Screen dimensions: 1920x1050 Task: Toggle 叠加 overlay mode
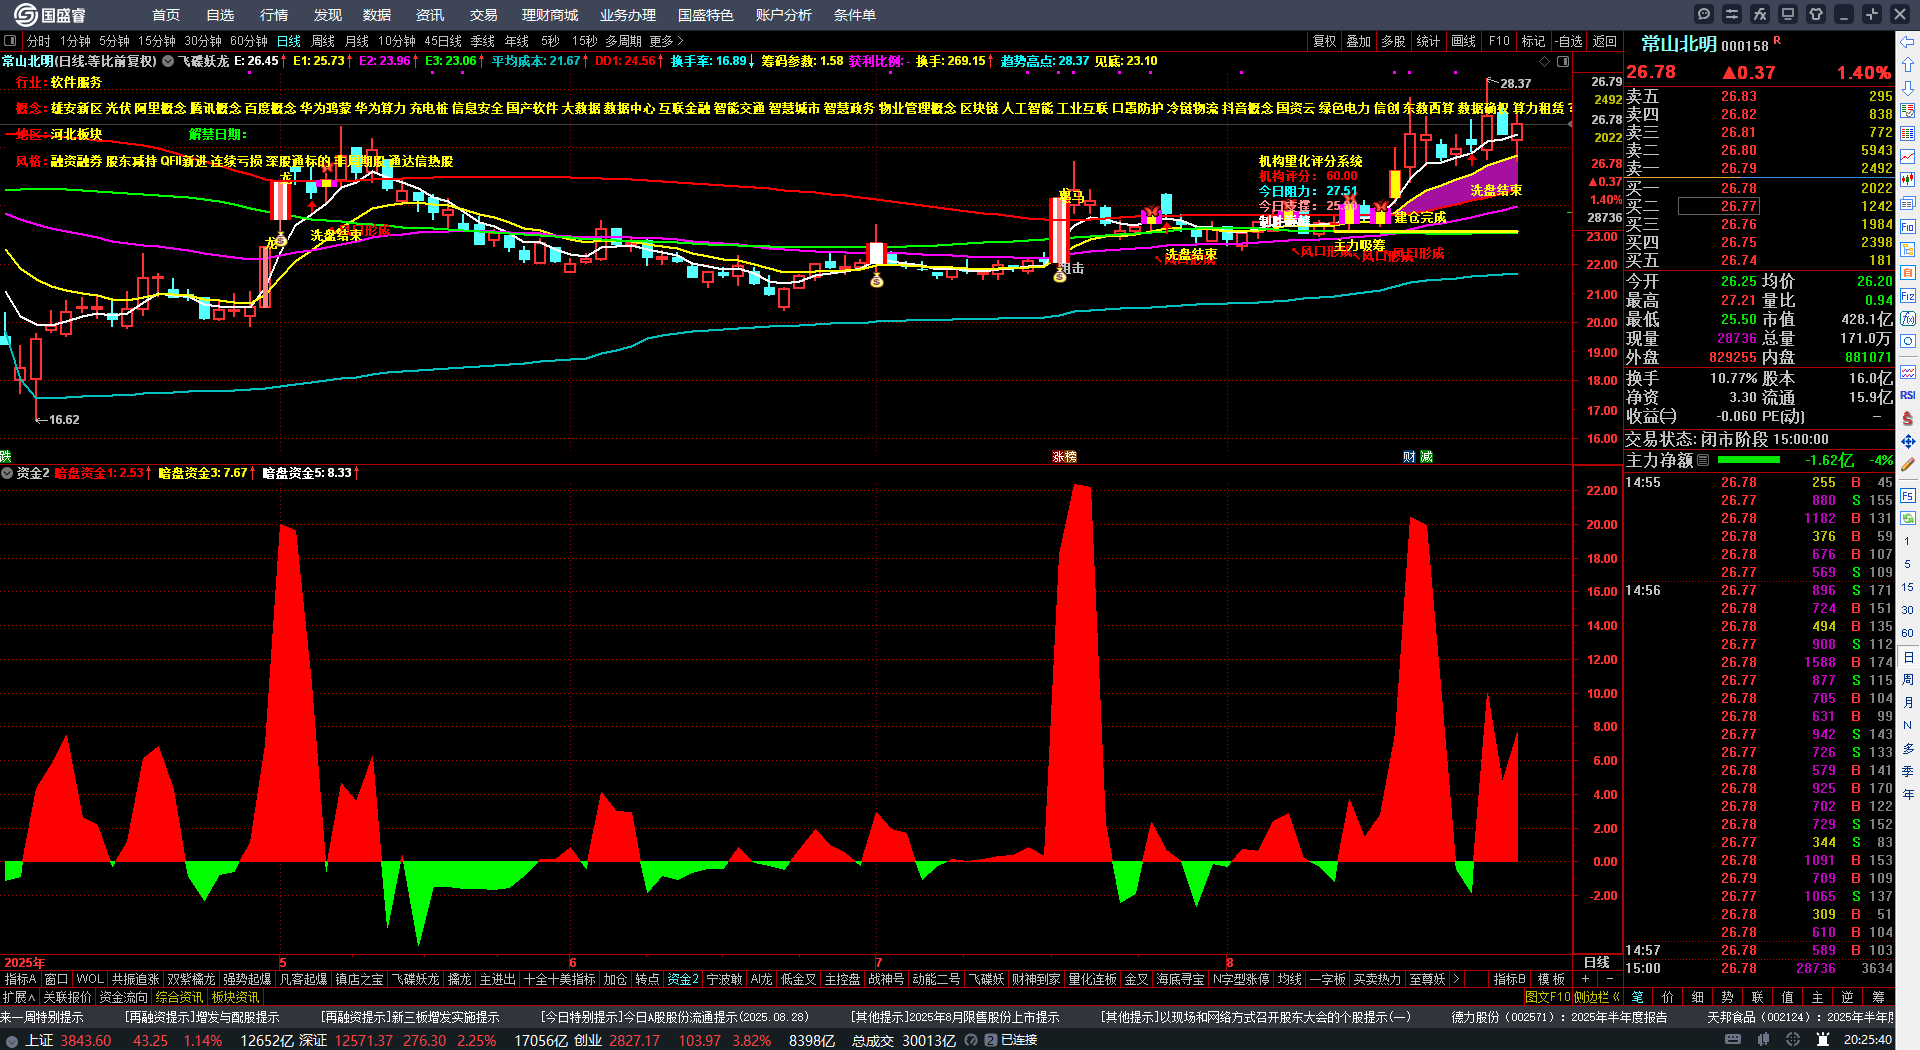click(x=1358, y=41)
